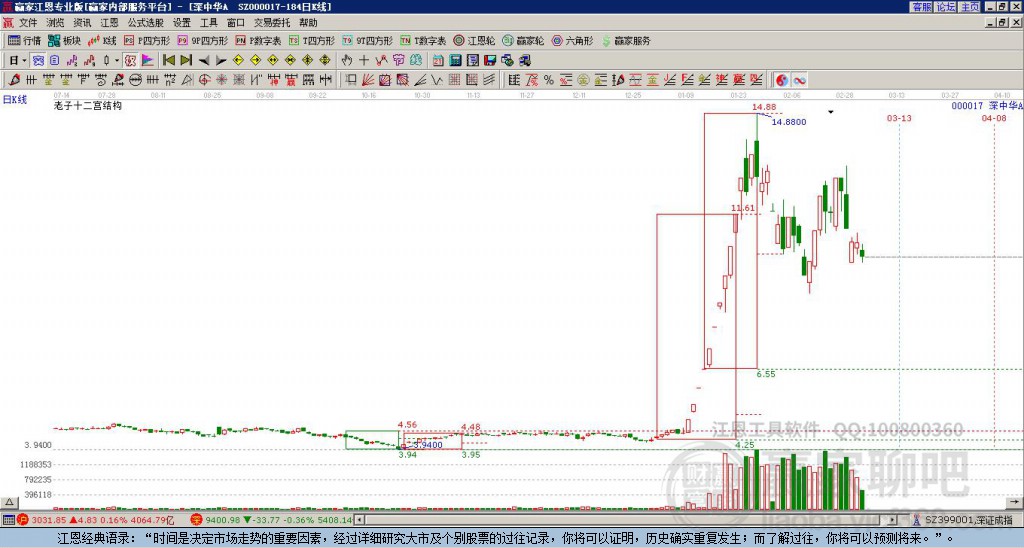Step chart right with black arrow
The image size is (1024, 548).
tap(221, 61)
